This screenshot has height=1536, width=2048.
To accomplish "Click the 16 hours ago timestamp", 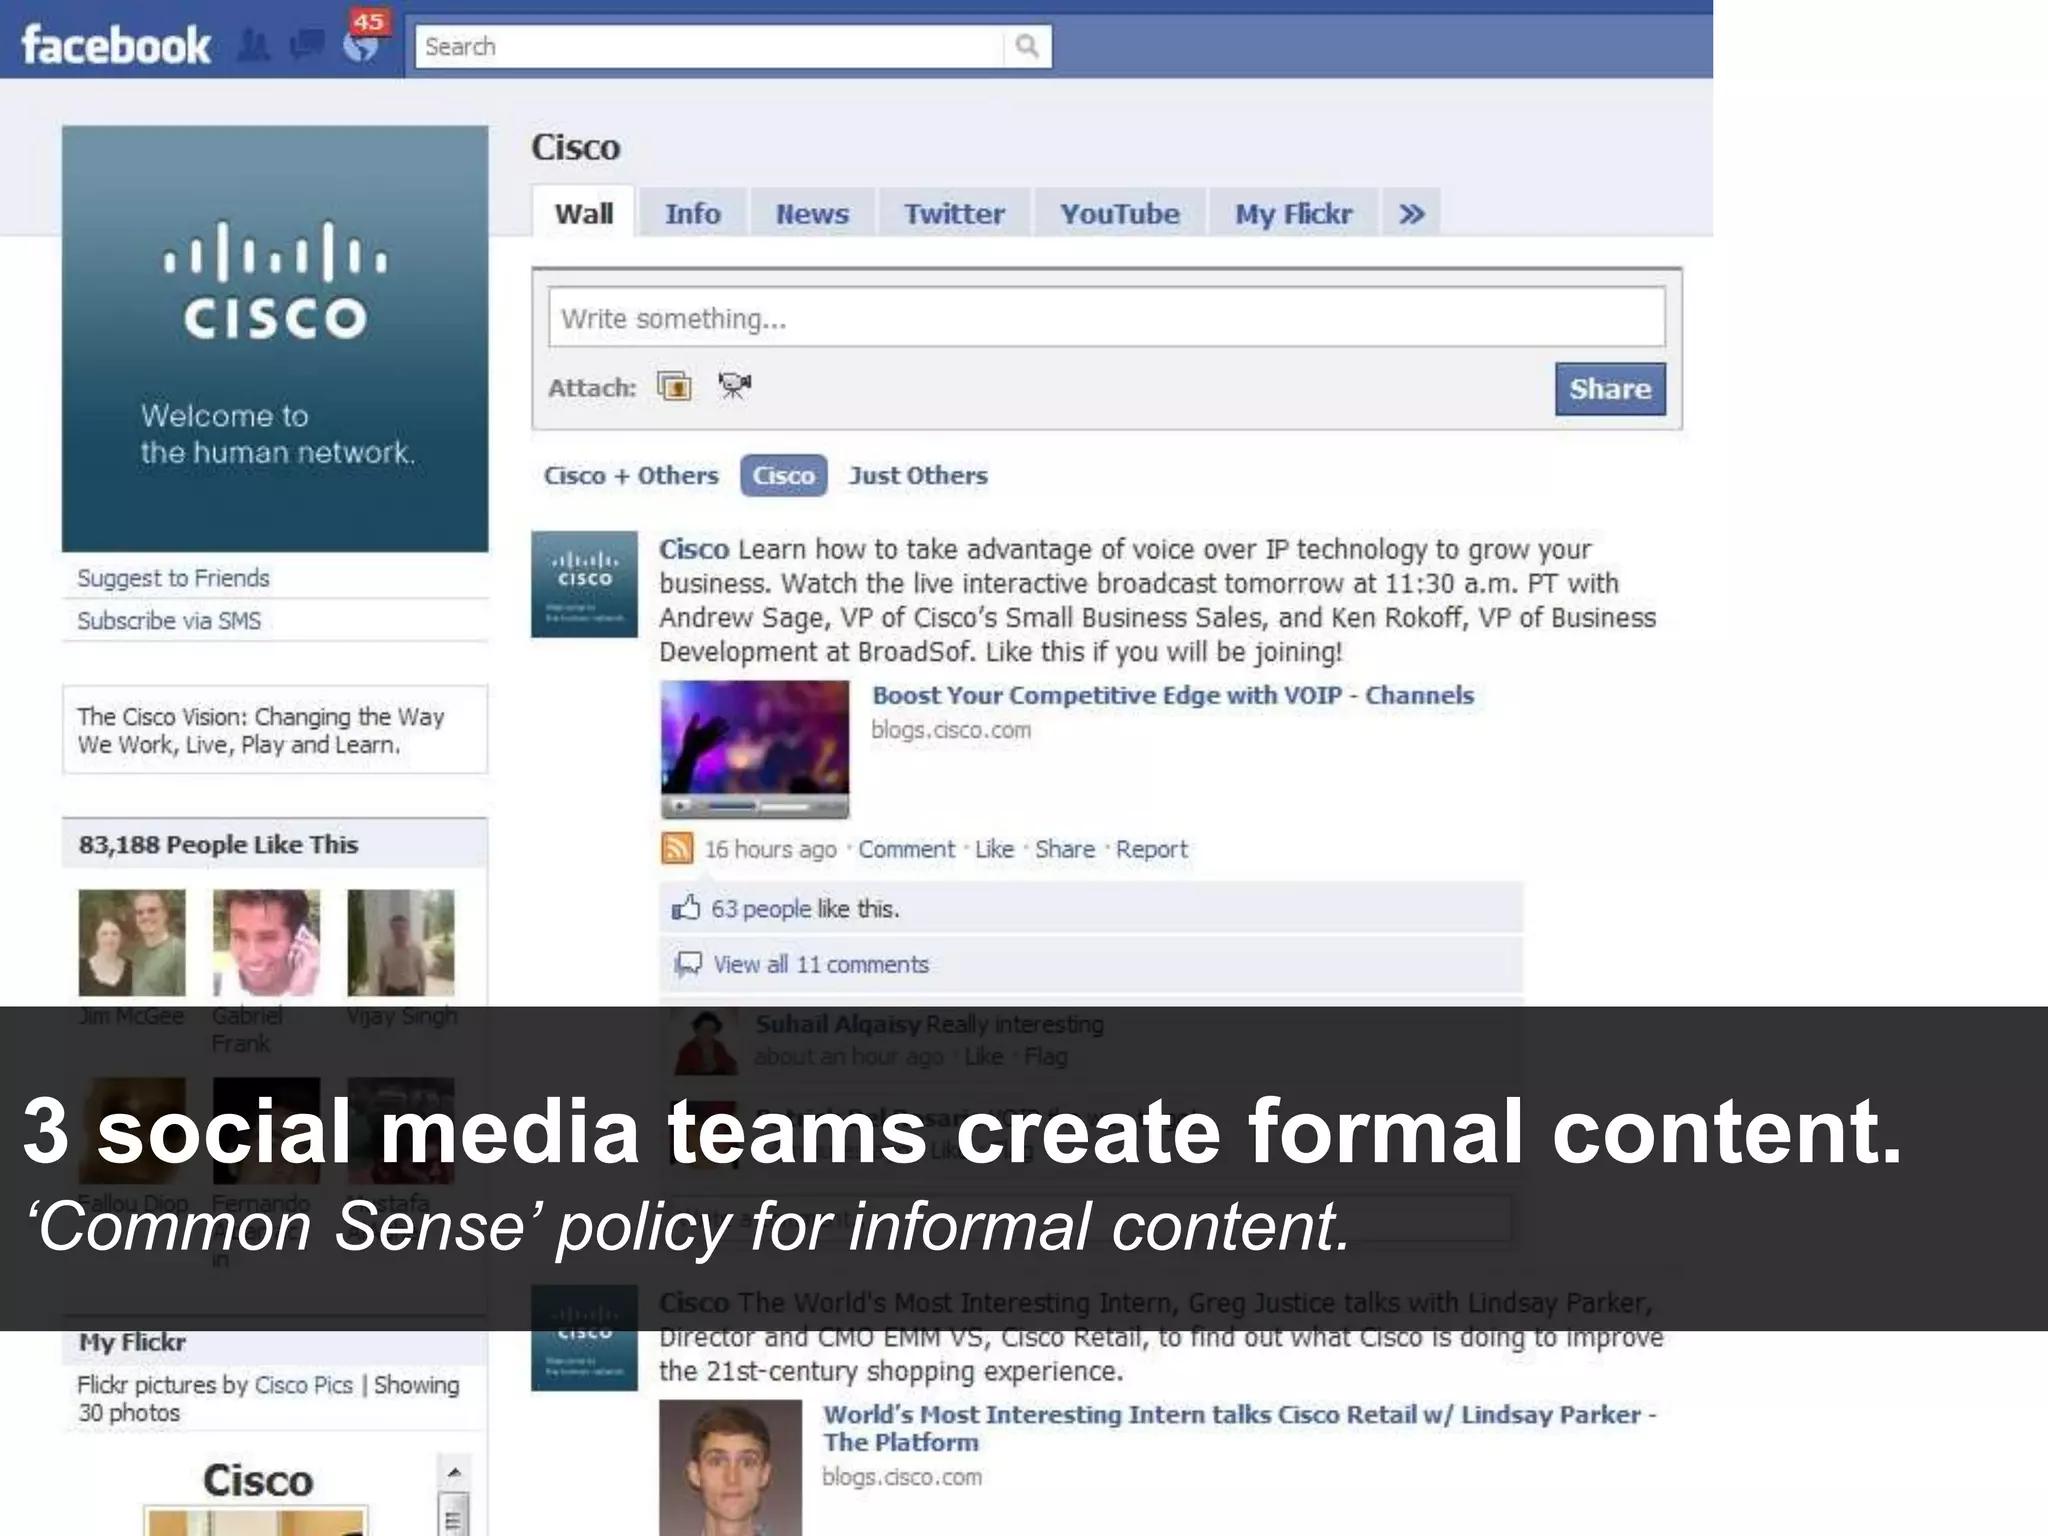I will [770, 849].
